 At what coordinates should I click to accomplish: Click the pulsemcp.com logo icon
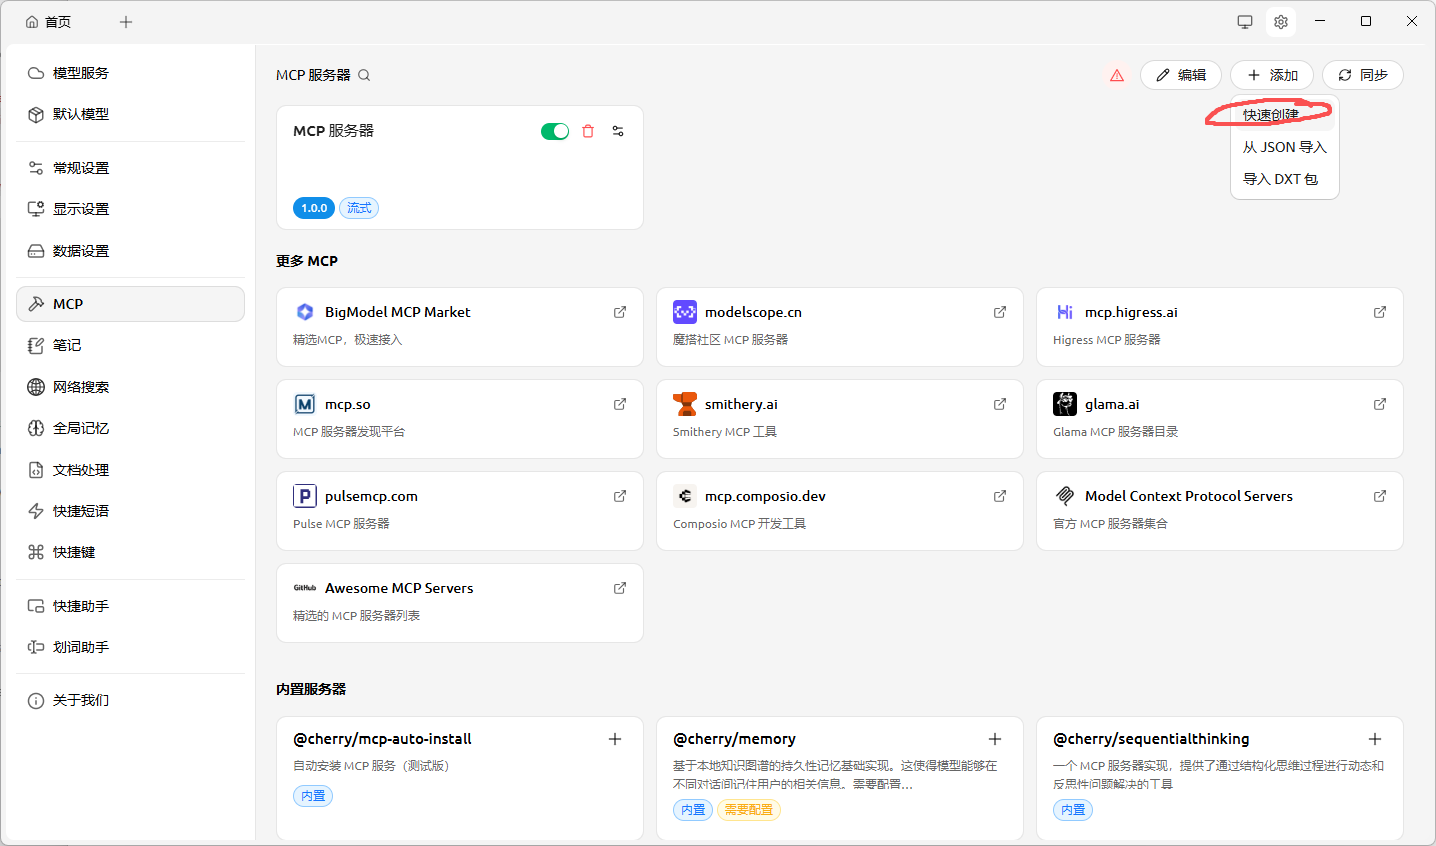click(x=305, y=496)
